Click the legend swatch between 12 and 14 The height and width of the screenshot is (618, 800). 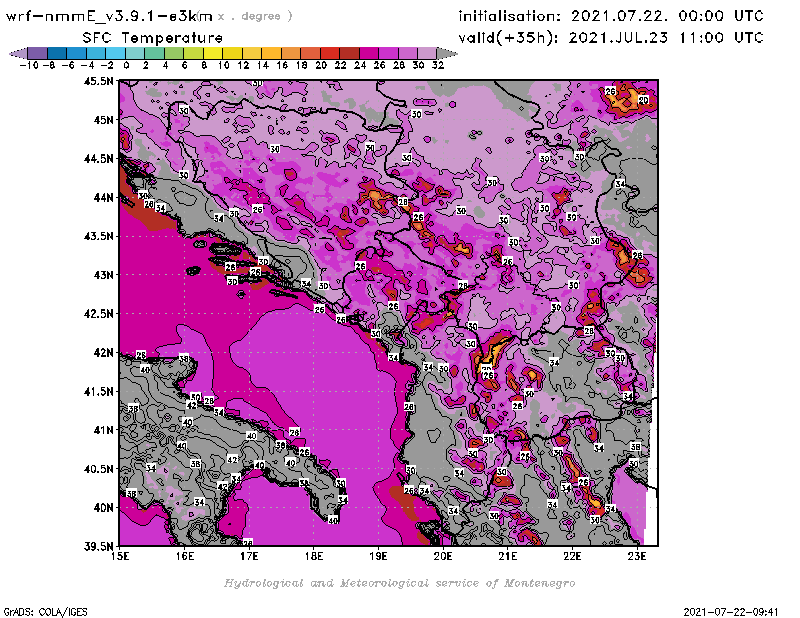[252, 53]
